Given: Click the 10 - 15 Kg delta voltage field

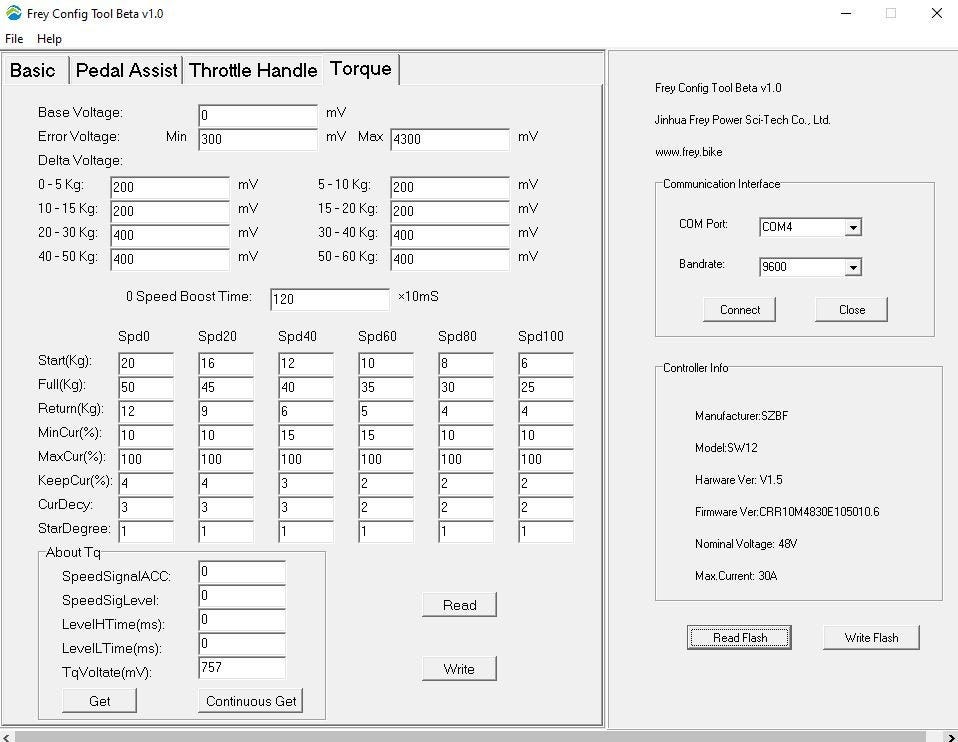Looking at the screenshot, I should (x=170, y=211).
